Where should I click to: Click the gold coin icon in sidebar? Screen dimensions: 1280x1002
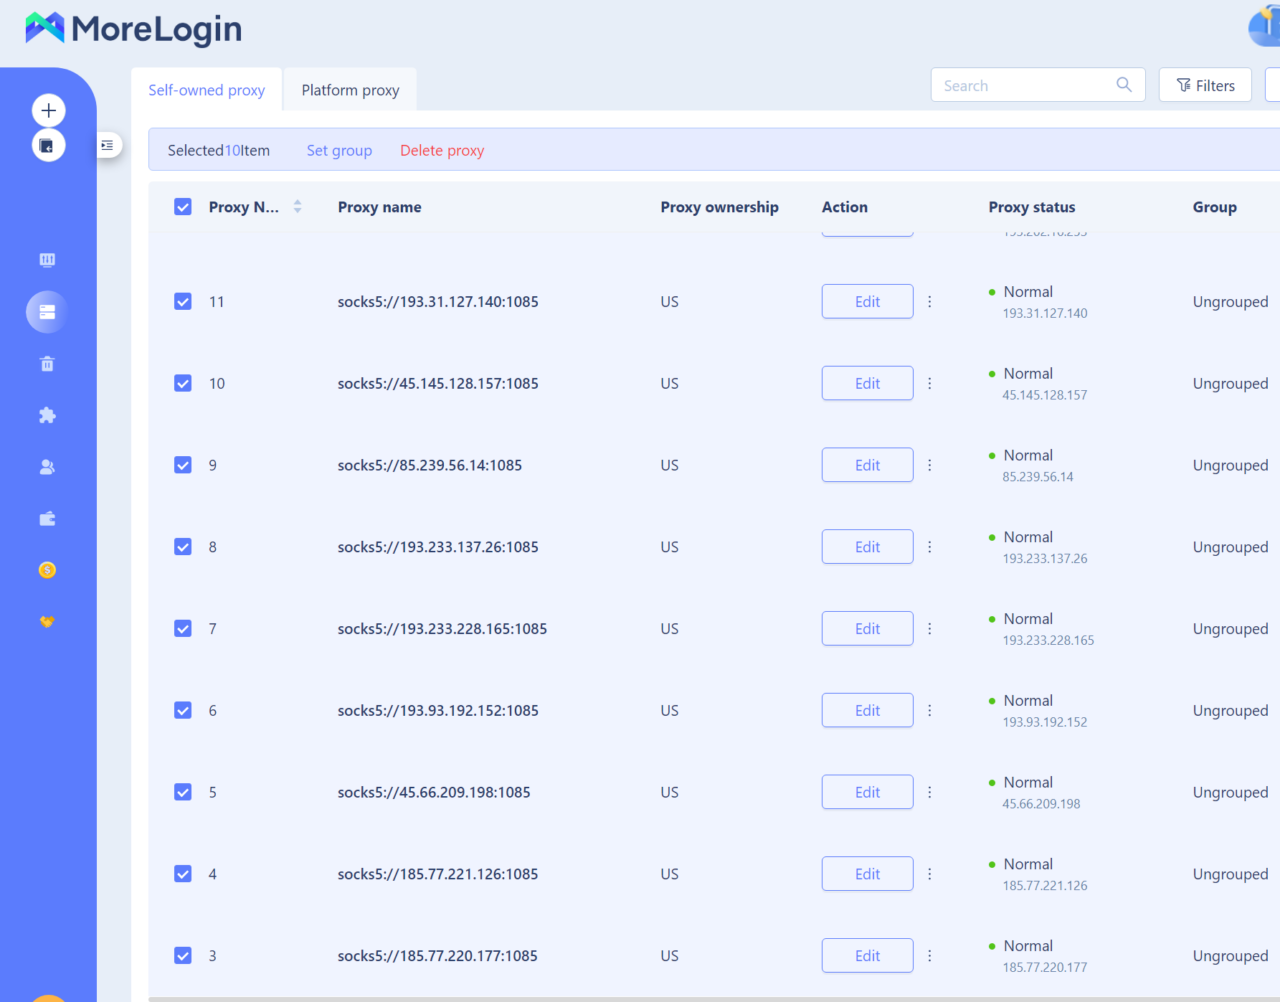47,570
